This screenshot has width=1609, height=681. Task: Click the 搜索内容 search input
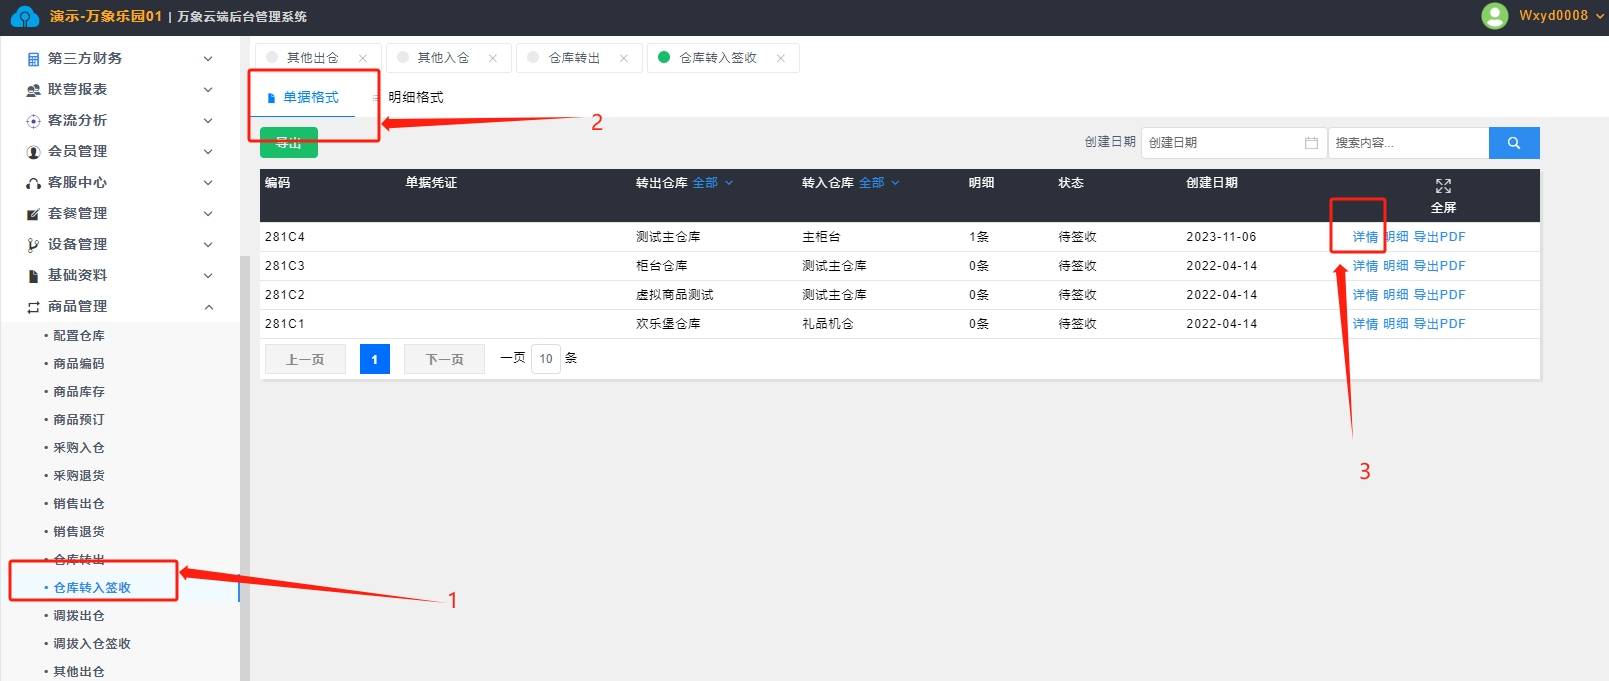[1408, 143]
